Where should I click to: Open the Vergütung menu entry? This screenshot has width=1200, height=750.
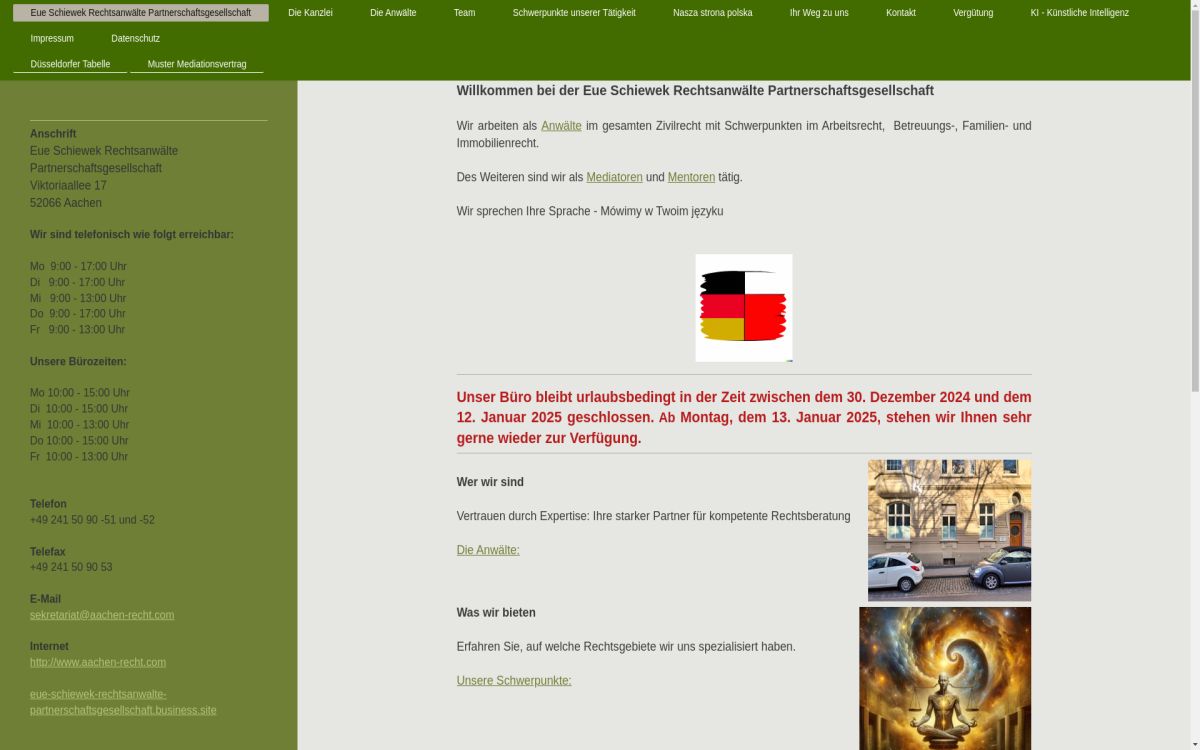click(973, 13)
